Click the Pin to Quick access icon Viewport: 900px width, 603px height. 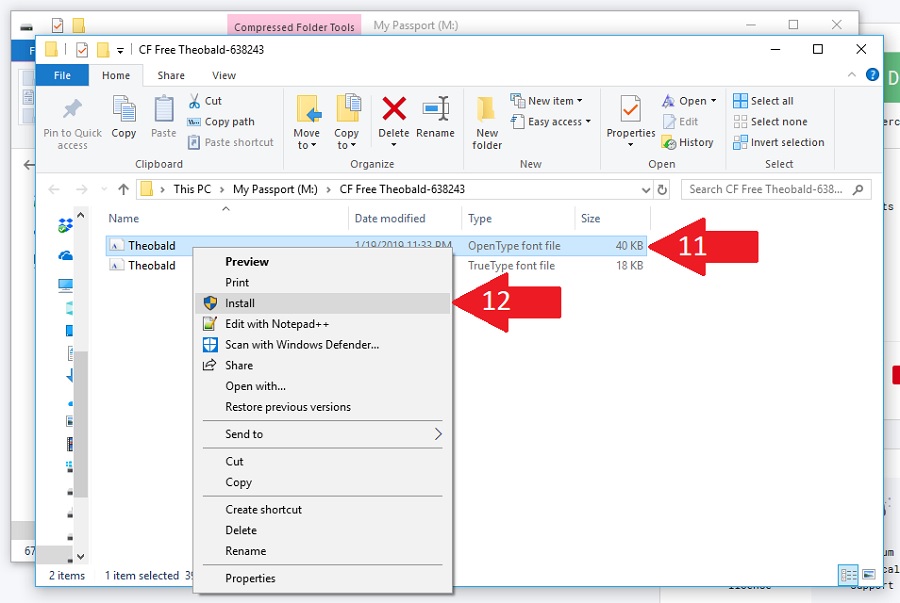click(x=72, y=110)
